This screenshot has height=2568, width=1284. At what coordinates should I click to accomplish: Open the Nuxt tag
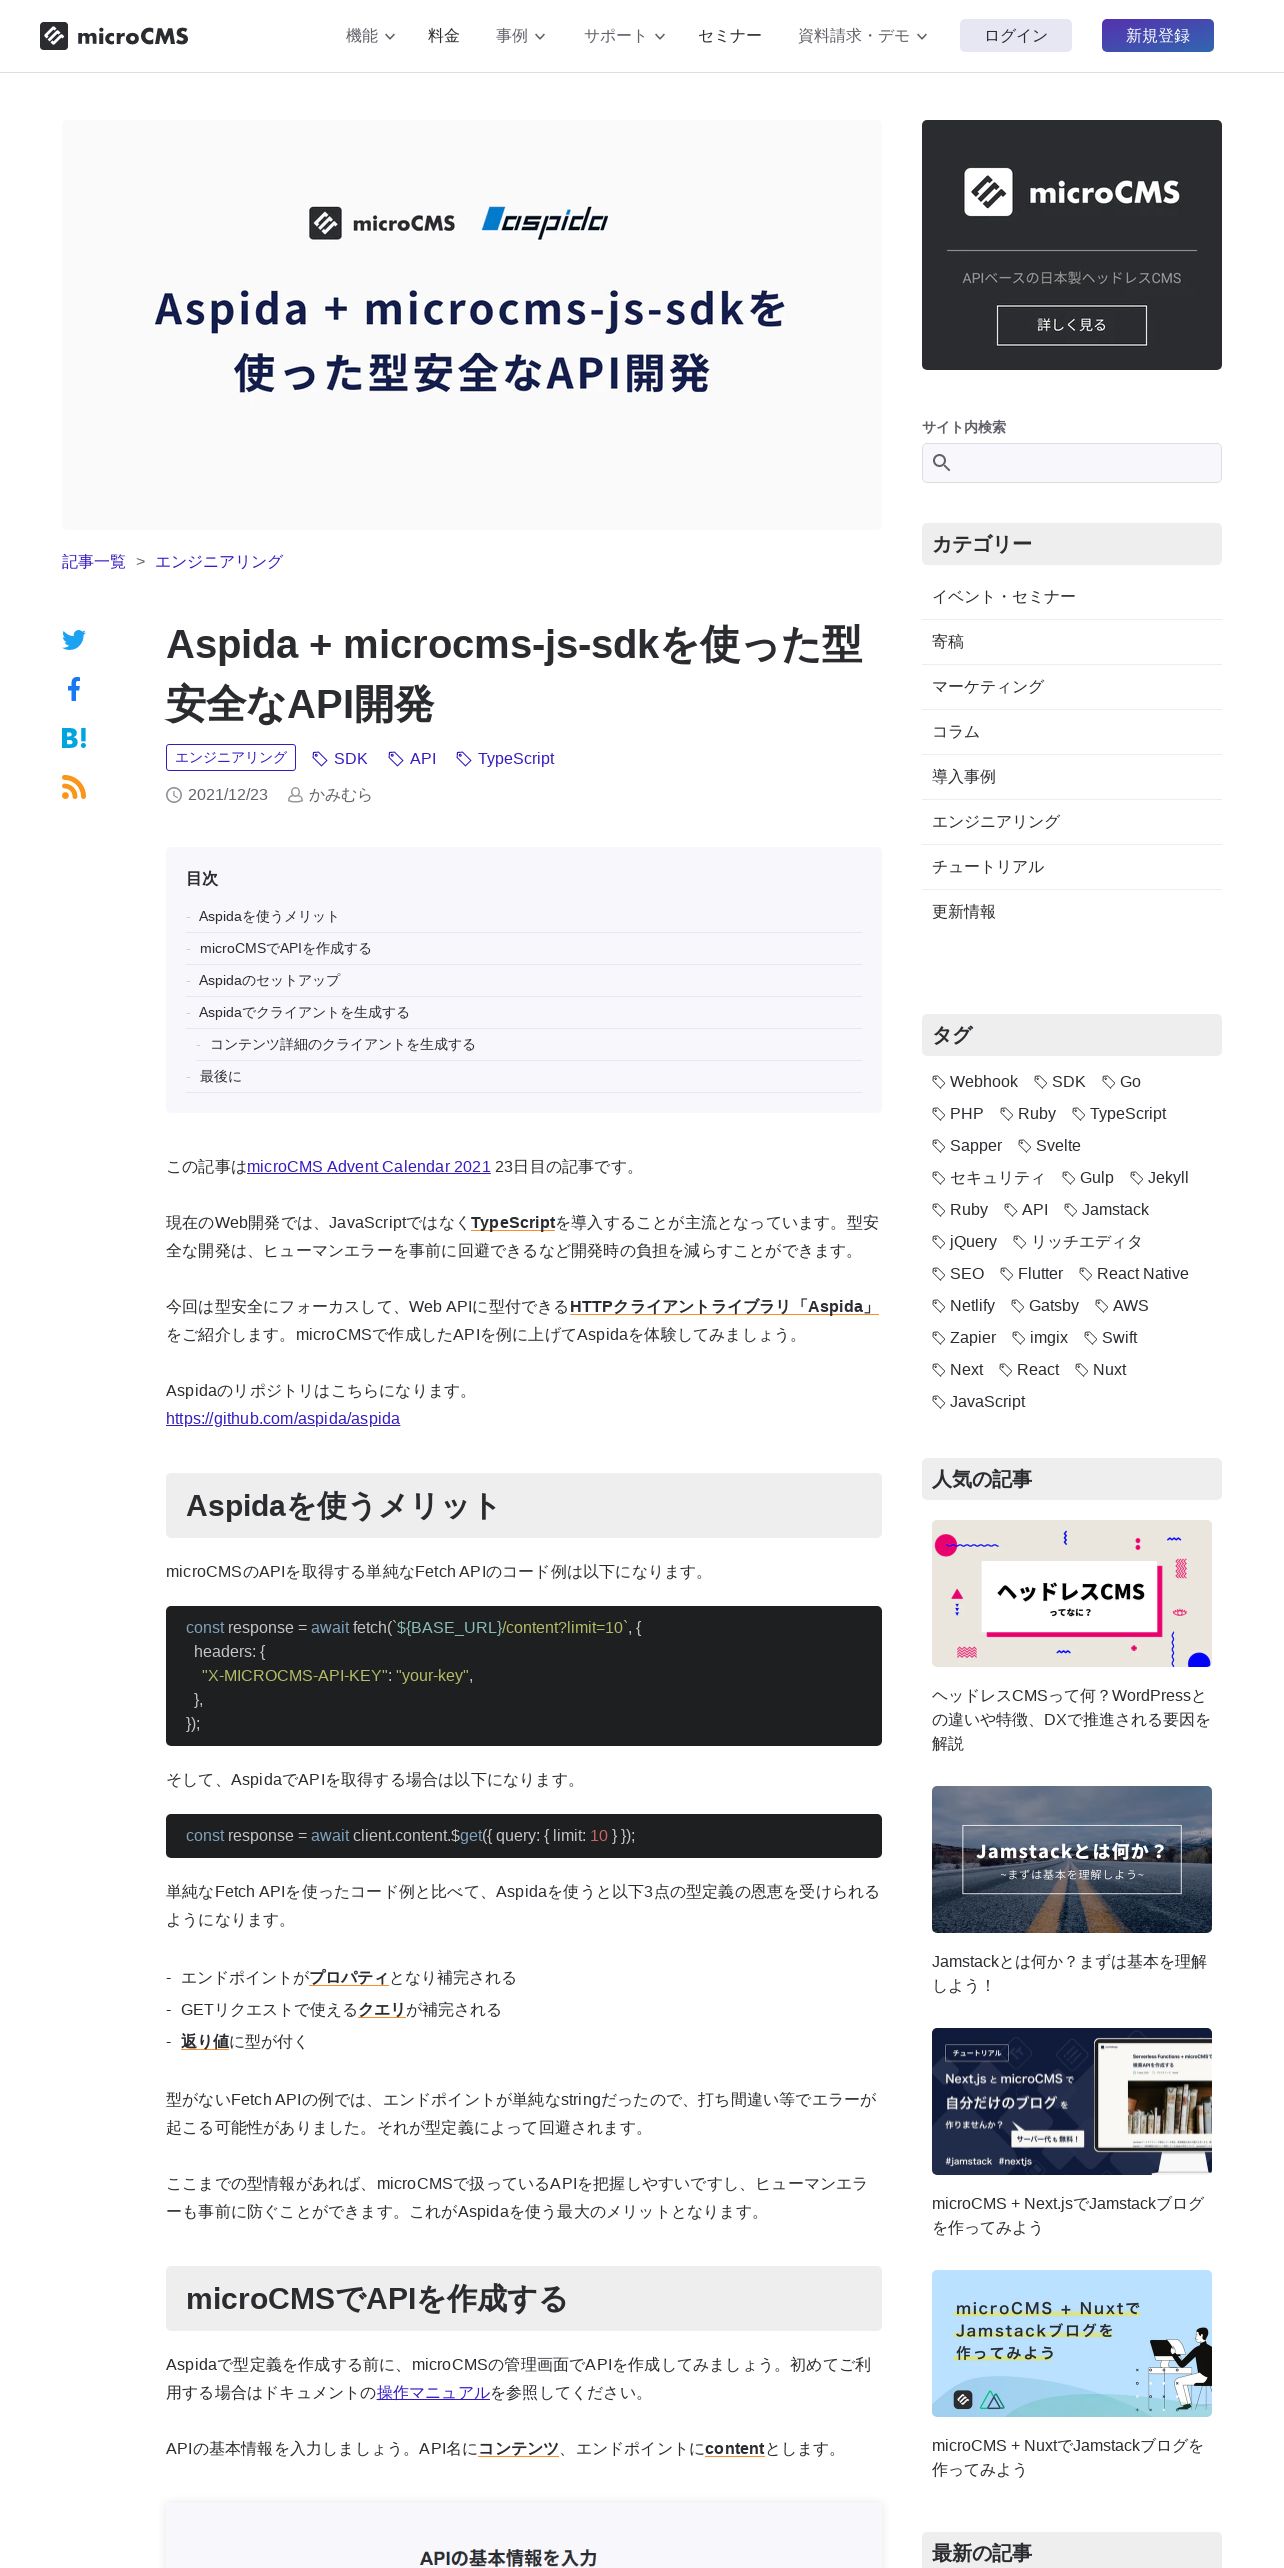point(1101,1370)
